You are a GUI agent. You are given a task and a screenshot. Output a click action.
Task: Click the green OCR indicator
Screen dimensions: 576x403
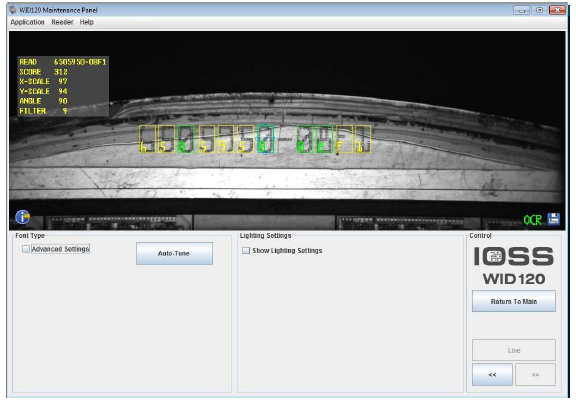coord(533,220)
